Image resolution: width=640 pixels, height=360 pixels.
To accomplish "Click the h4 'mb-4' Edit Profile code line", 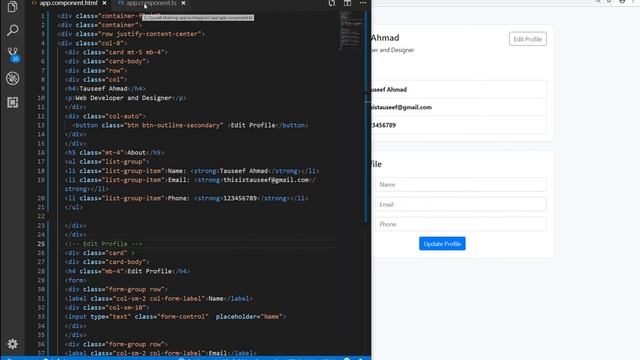I will click(127, 271).
